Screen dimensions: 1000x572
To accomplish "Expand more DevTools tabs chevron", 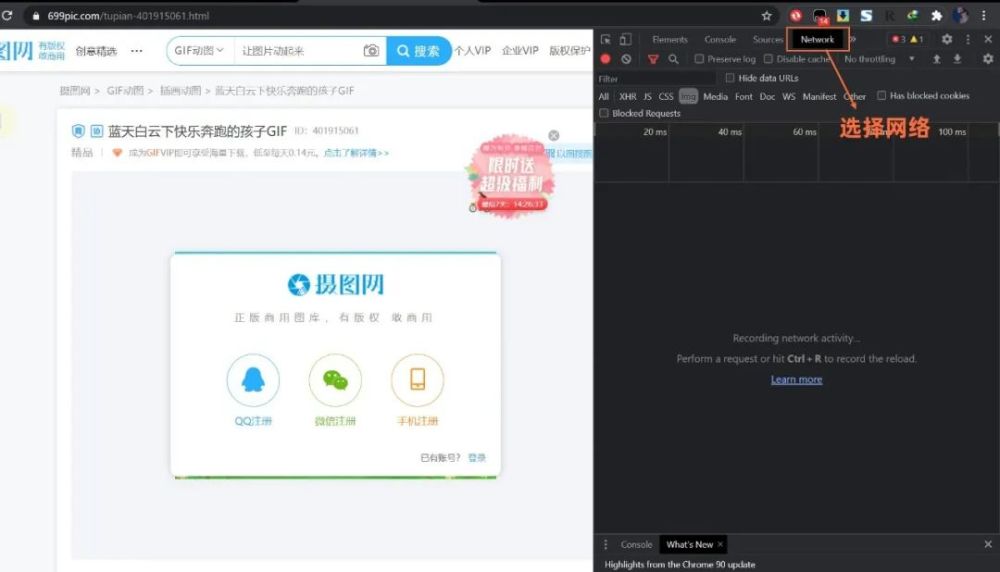I will 853,40.
